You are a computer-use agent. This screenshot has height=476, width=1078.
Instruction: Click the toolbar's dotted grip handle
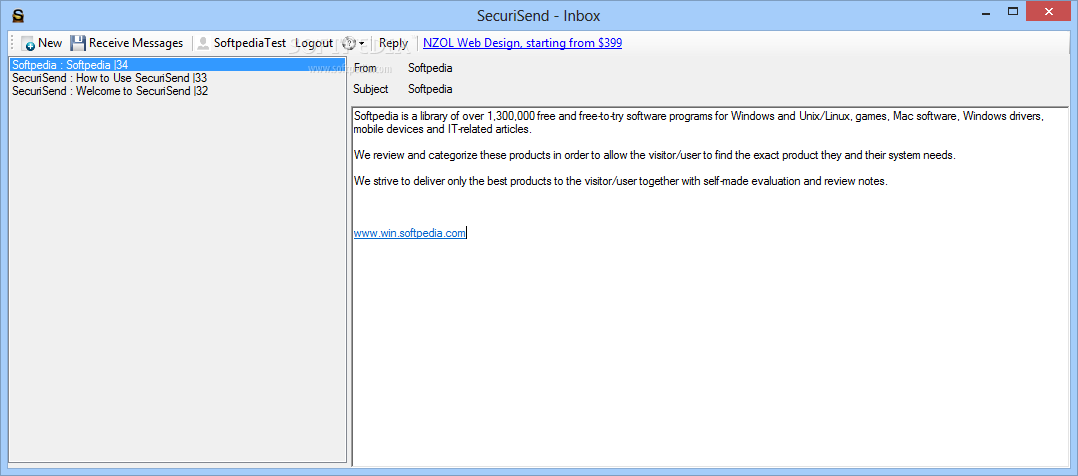pos(12,43)
